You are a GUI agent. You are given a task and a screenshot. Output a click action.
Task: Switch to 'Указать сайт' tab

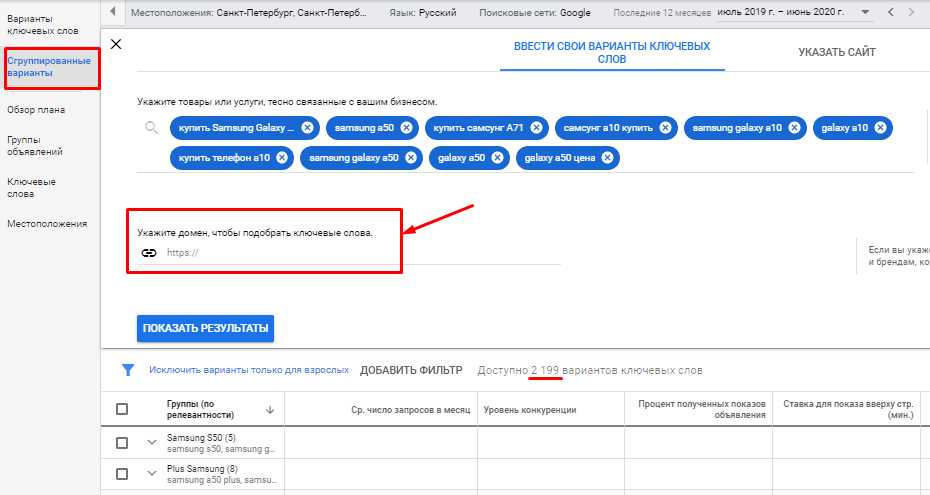[x=836, y=53]
